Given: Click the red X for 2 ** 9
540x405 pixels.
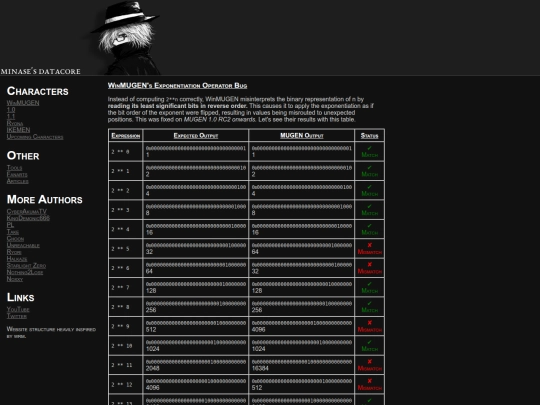Looking at the screenshot, I should click(x=370, y=323).
